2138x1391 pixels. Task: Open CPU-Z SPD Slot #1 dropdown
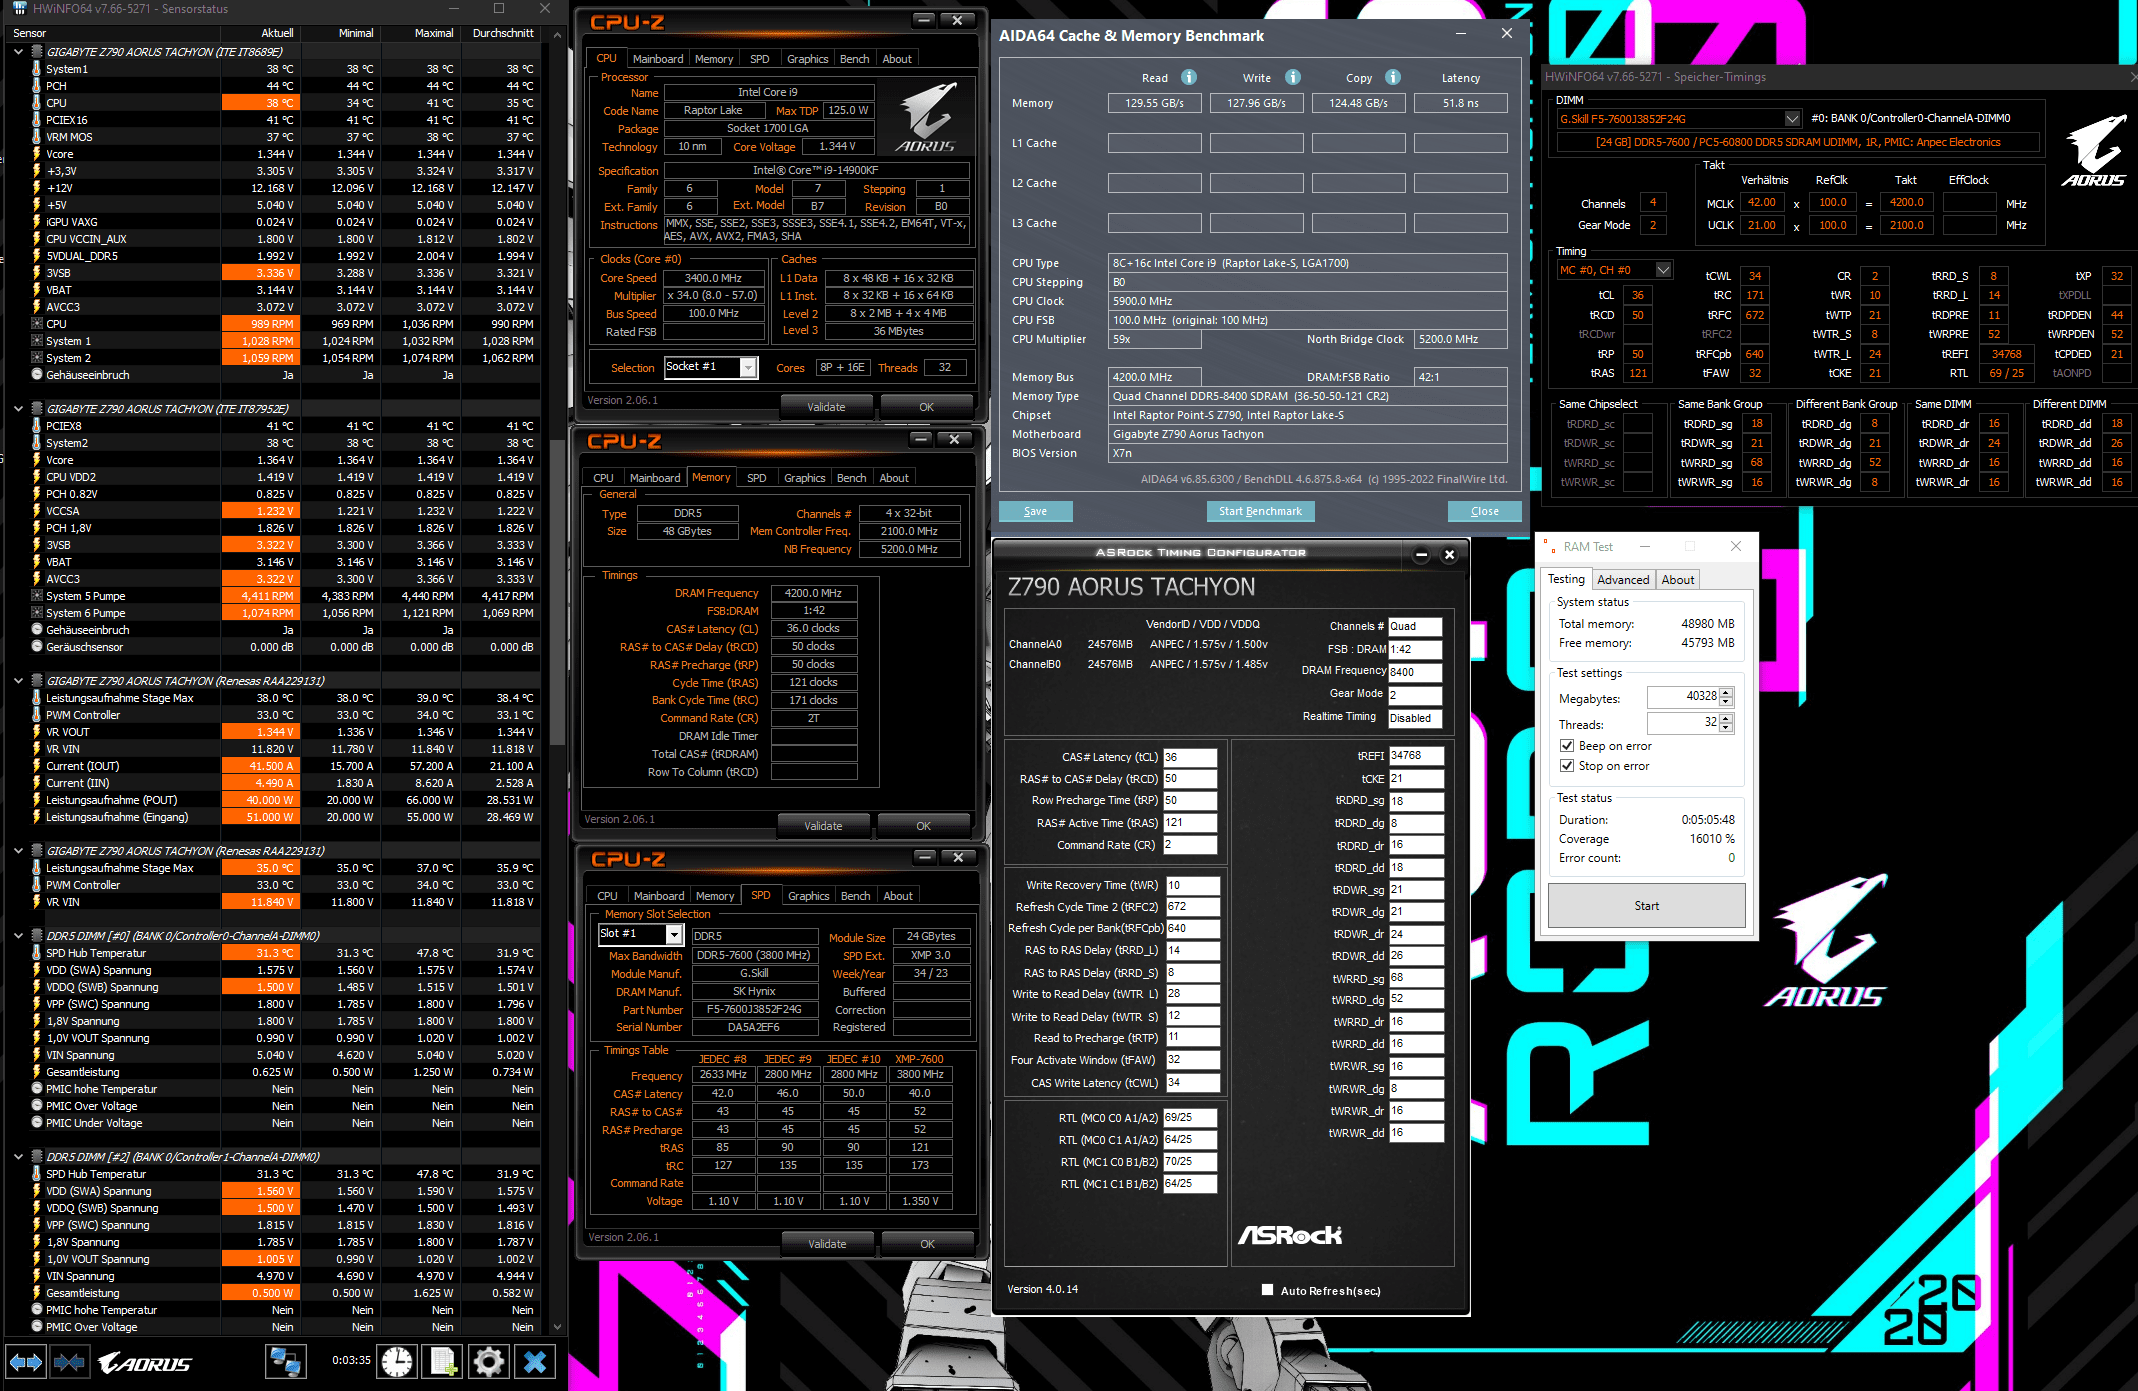coord(674,935)
